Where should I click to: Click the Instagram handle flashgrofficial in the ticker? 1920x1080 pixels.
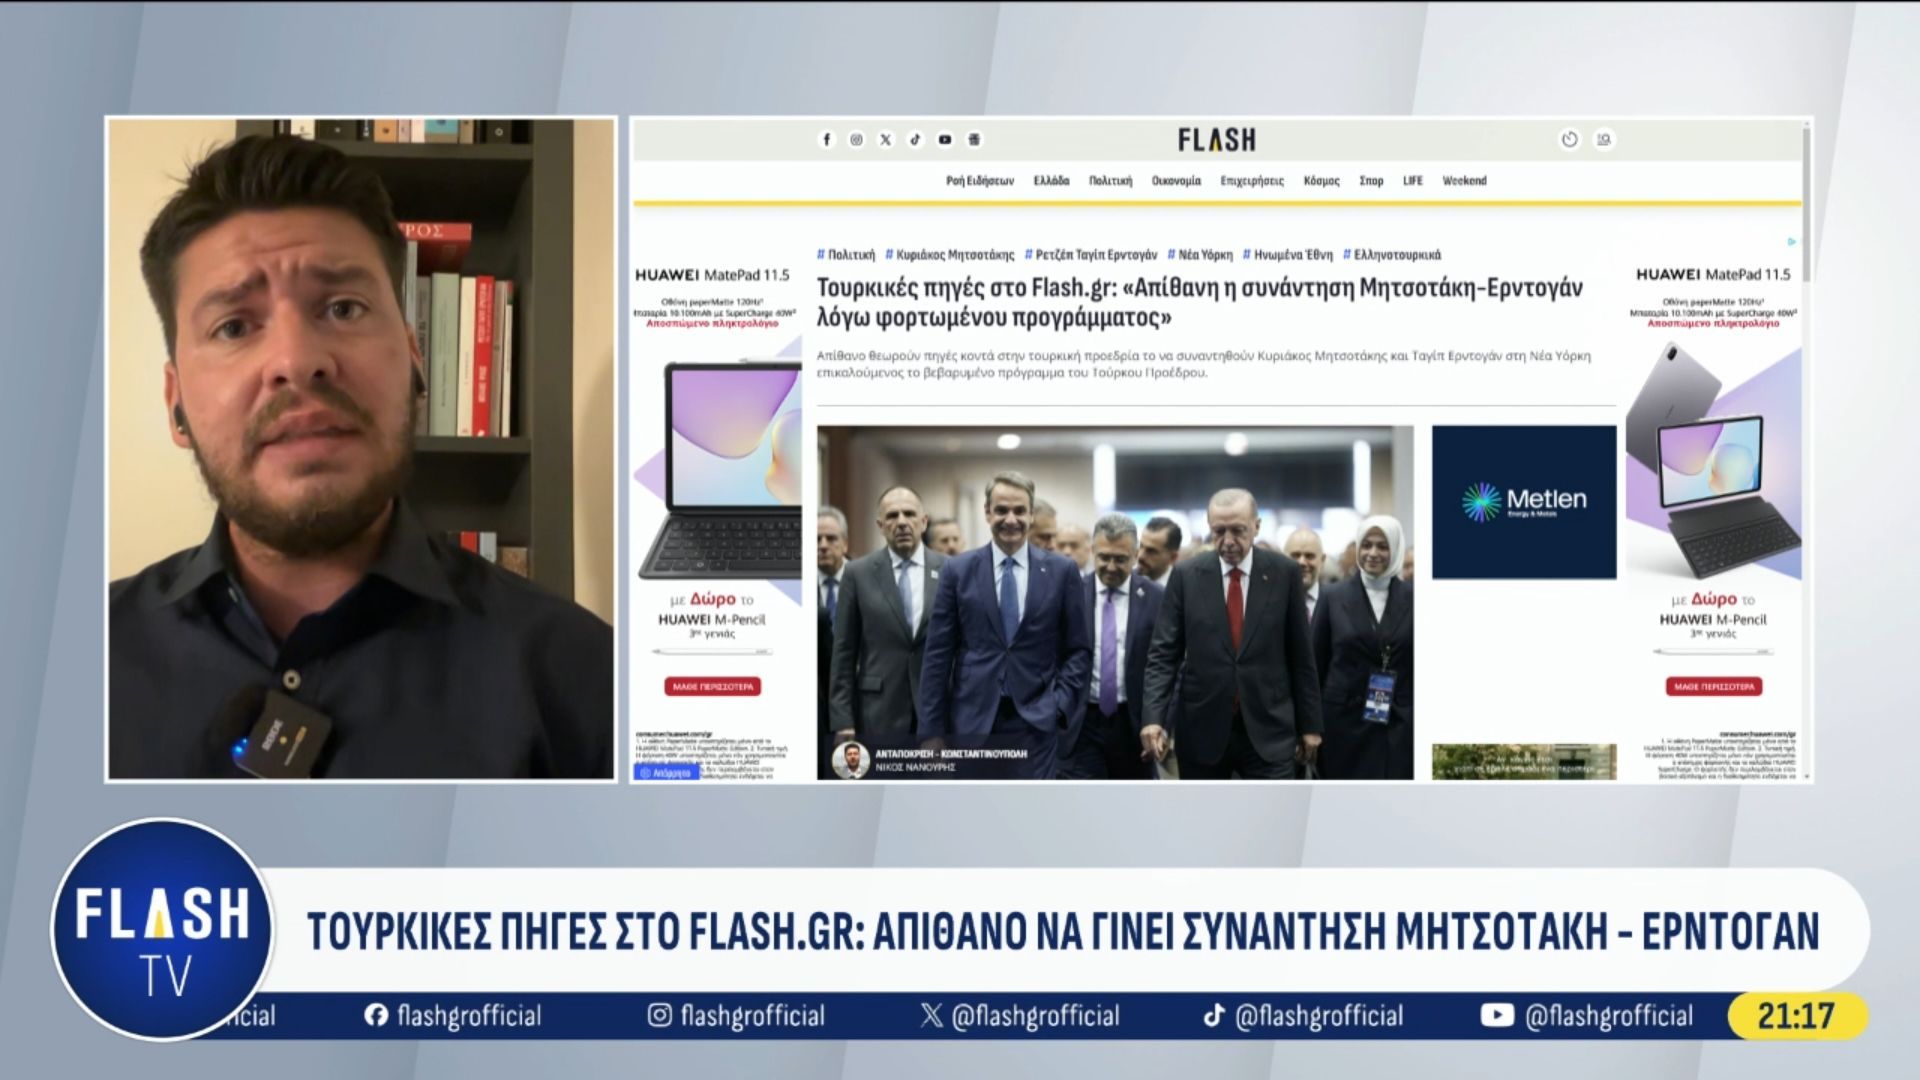(752, 1016)
